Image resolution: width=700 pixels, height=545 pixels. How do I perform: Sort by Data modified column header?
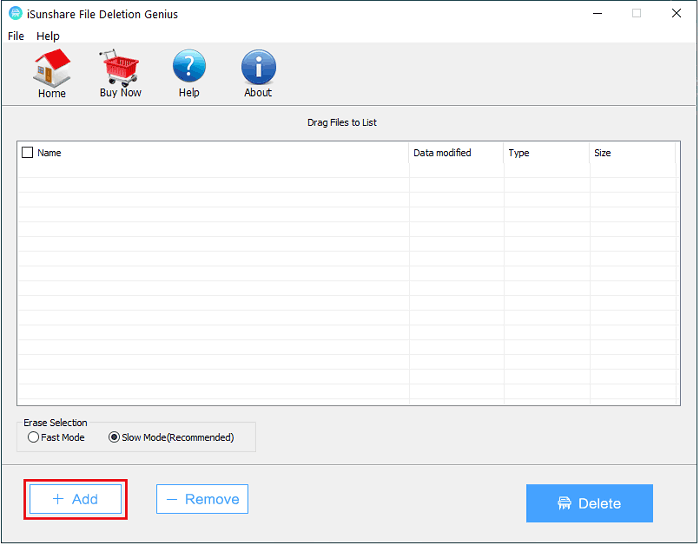(x=456, y=153)
